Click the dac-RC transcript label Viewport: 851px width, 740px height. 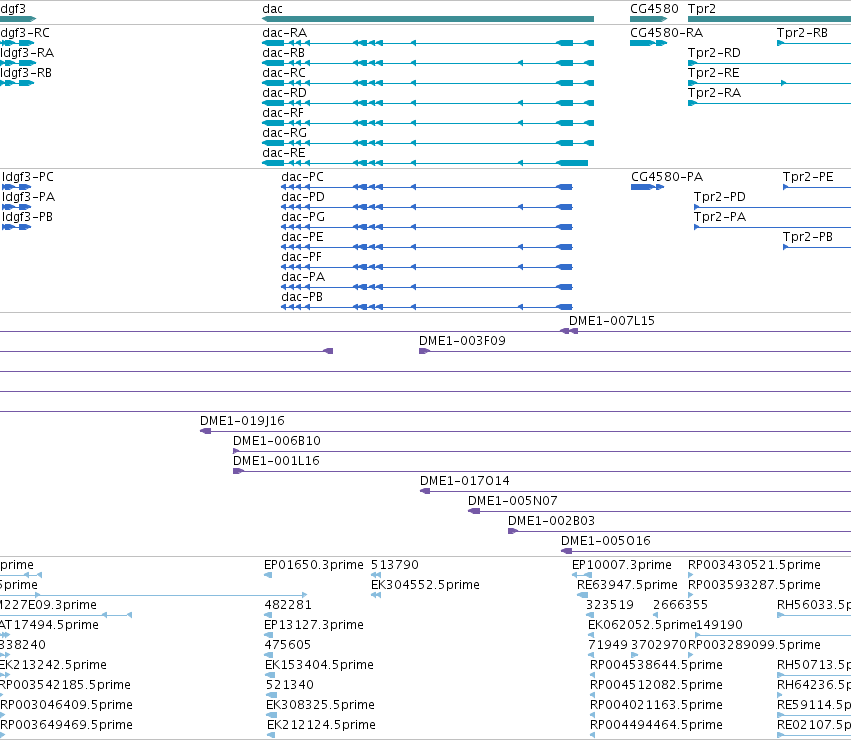[x=284, y=73]
